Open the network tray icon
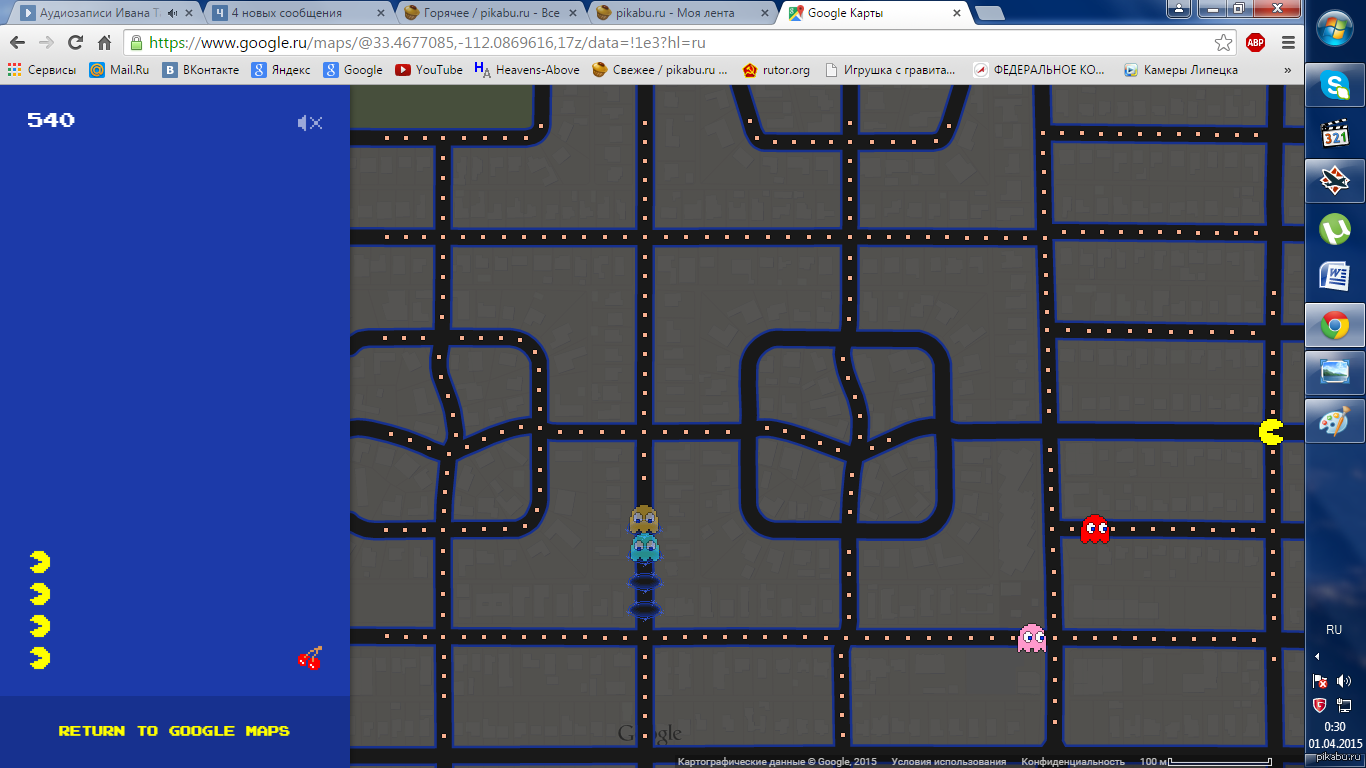 point(1344,705)
